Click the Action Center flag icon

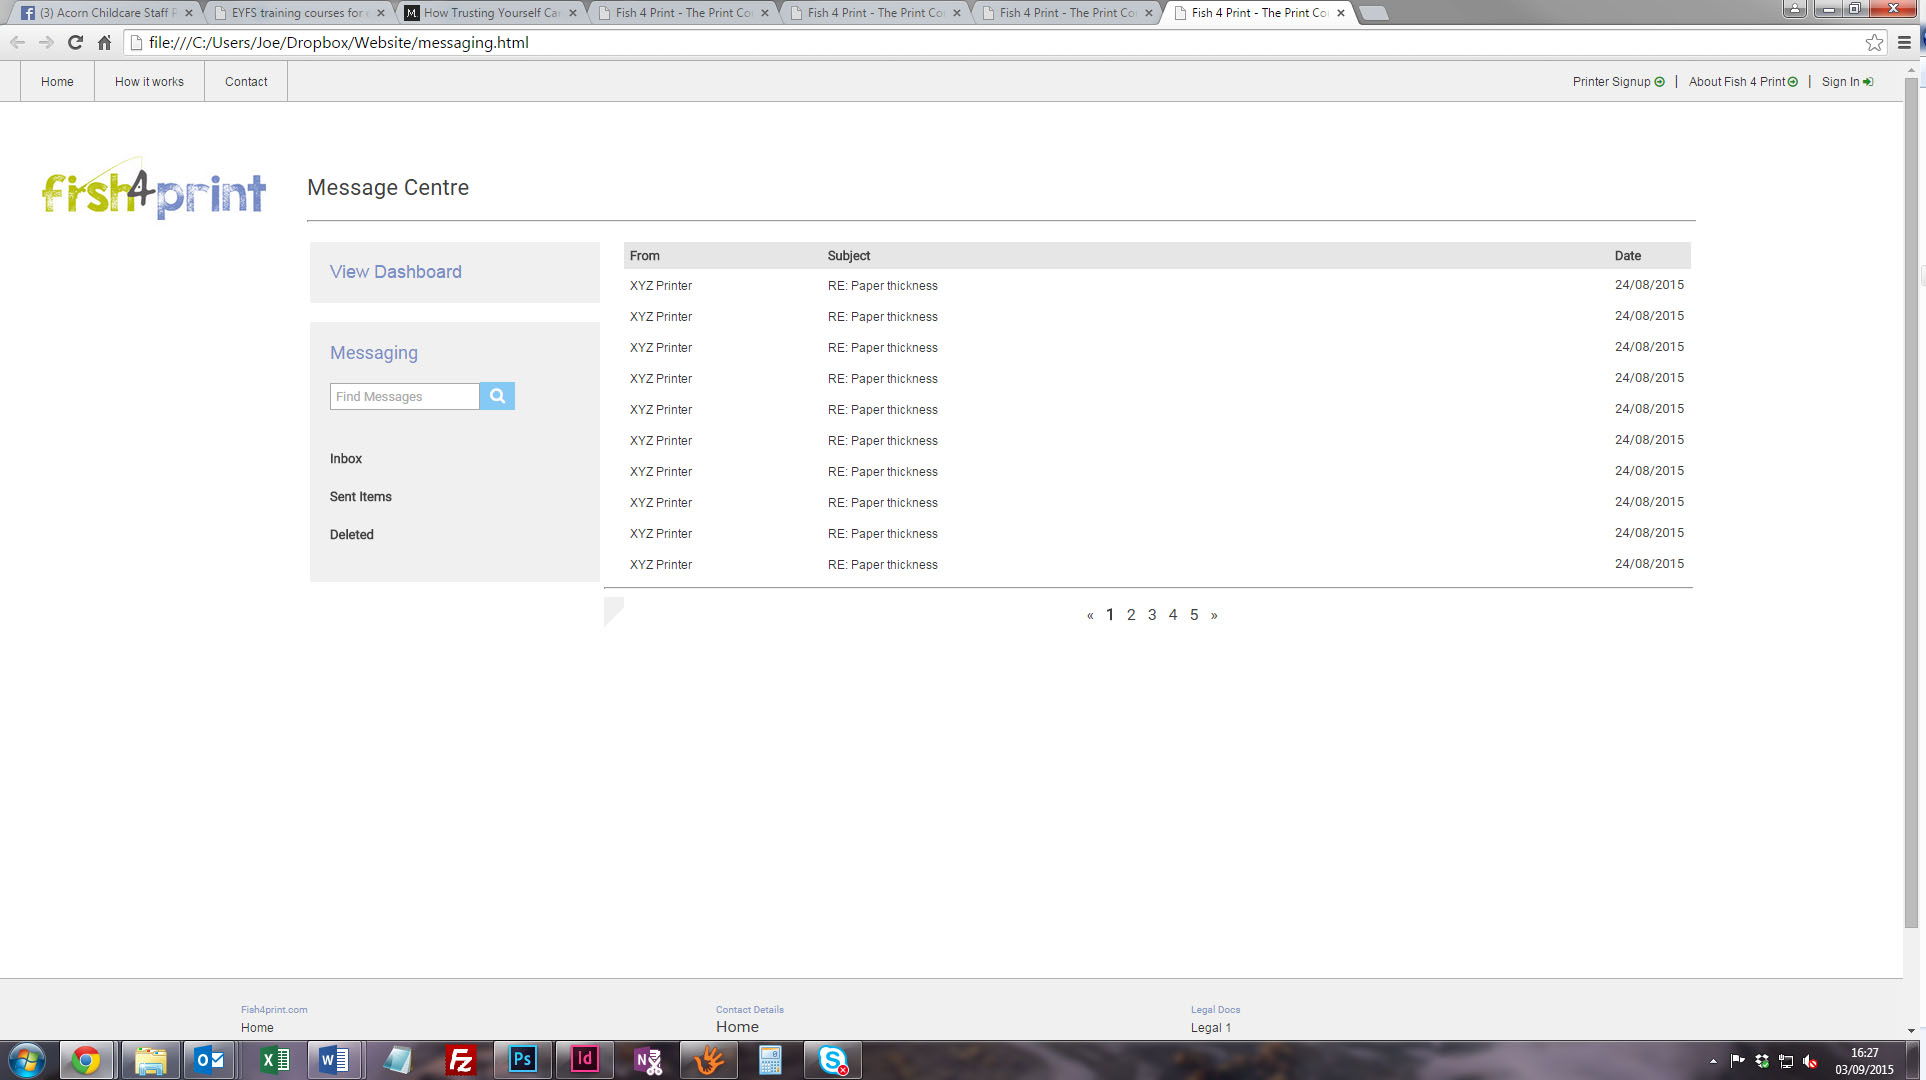point(1738,1061)
